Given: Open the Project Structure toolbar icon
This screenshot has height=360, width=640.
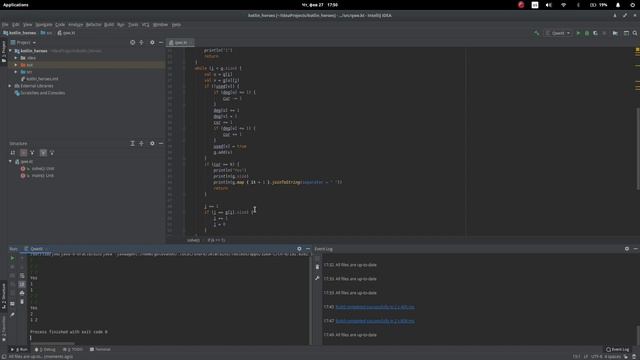Looking at the screenshot, I should [x=615, y=33].
